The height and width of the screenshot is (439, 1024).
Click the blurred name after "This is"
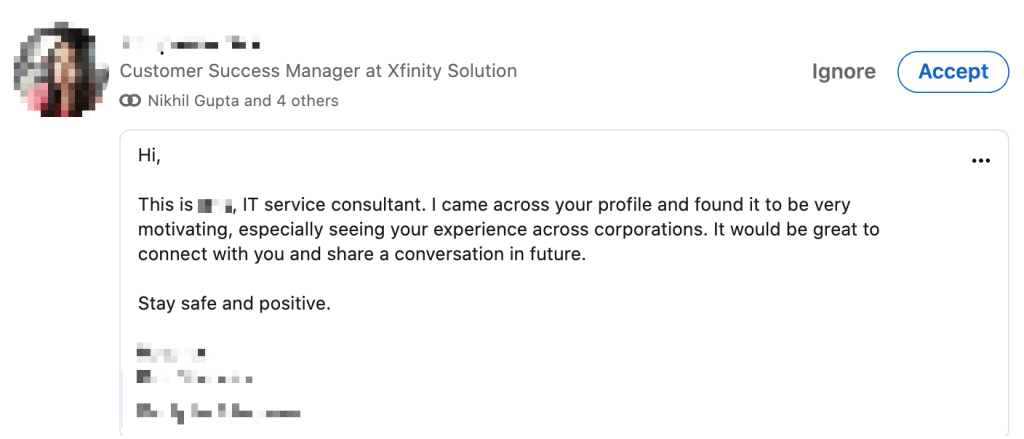(216, 206)
